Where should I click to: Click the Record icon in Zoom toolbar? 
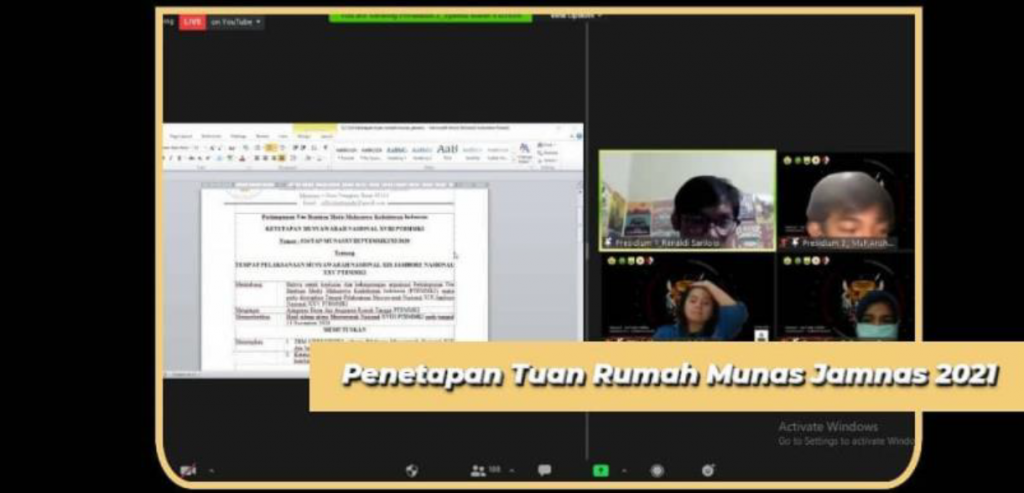pos(657,470)
